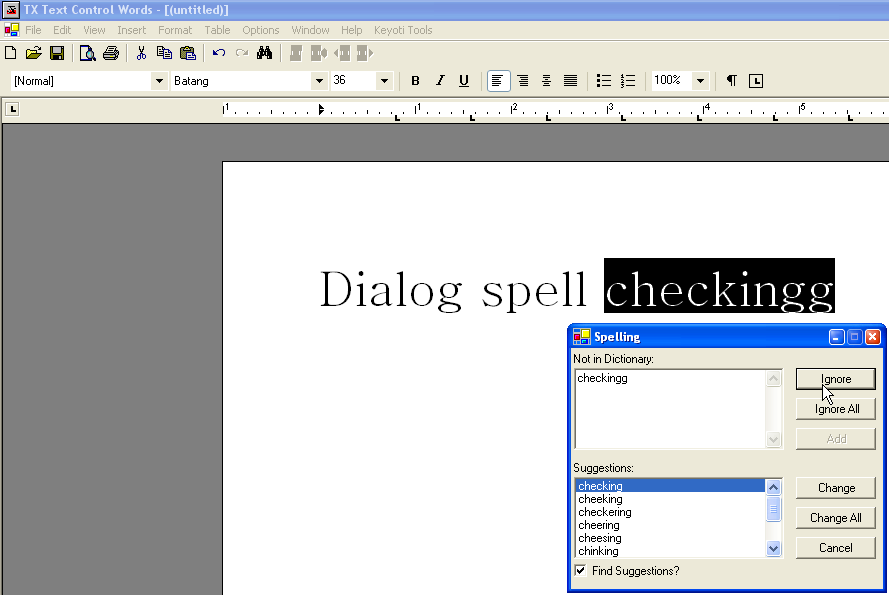Click the highlighted word "checkingg" in the document
The image size is (889, 595).
719,286
